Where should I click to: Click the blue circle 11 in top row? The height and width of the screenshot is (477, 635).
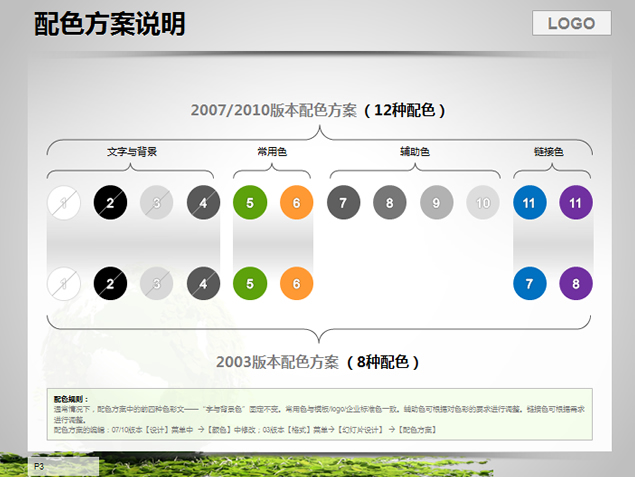click(x=529, y=202)
